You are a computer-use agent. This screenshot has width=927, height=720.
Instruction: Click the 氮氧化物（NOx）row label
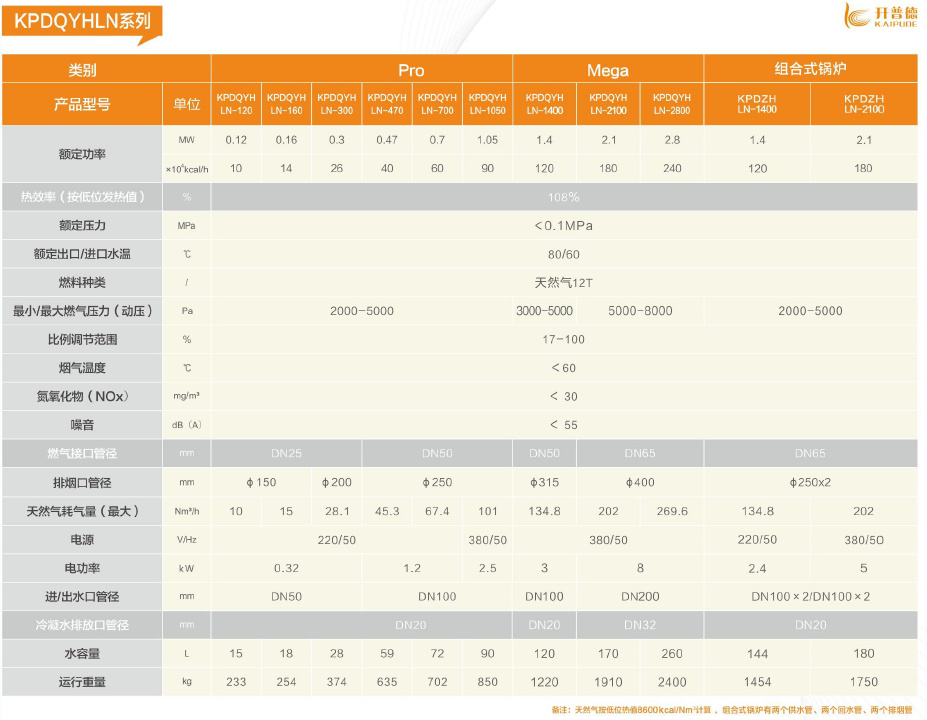[82, 397]
